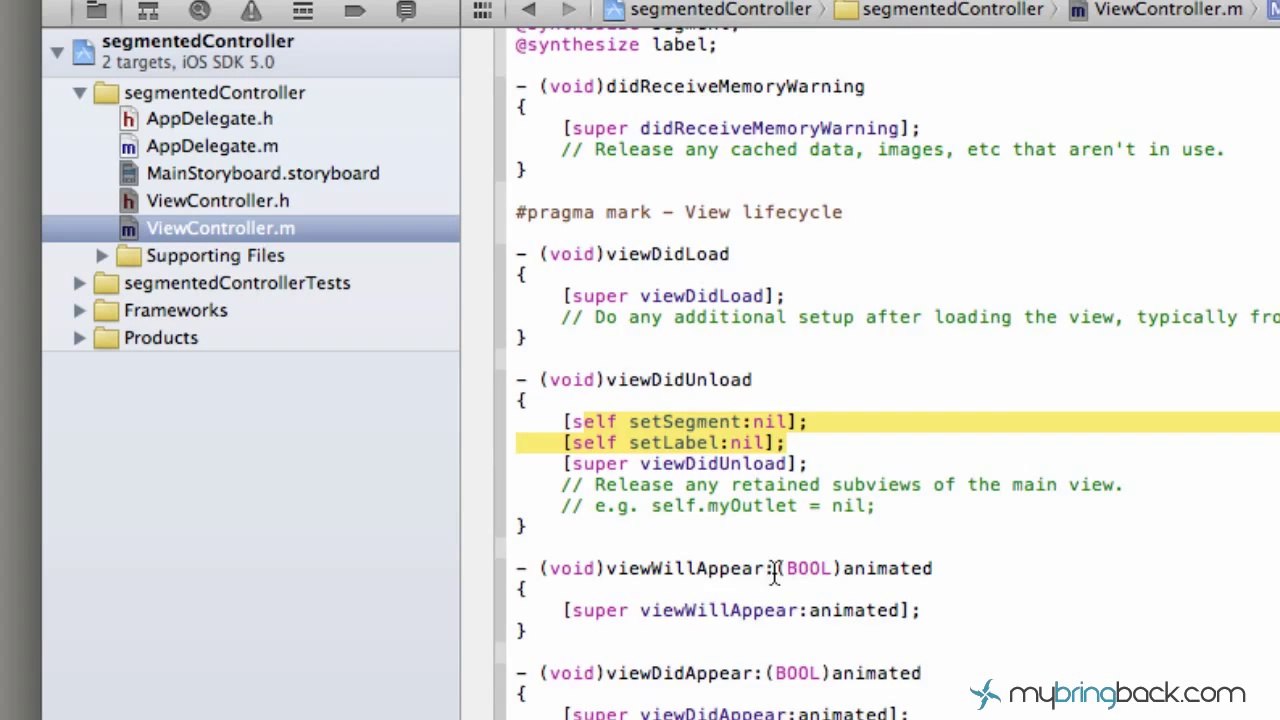The height and width of the screenshot is (720, 1280).
Task: Select ViewController.m in the navigator
Action: [x=251, y=228]
